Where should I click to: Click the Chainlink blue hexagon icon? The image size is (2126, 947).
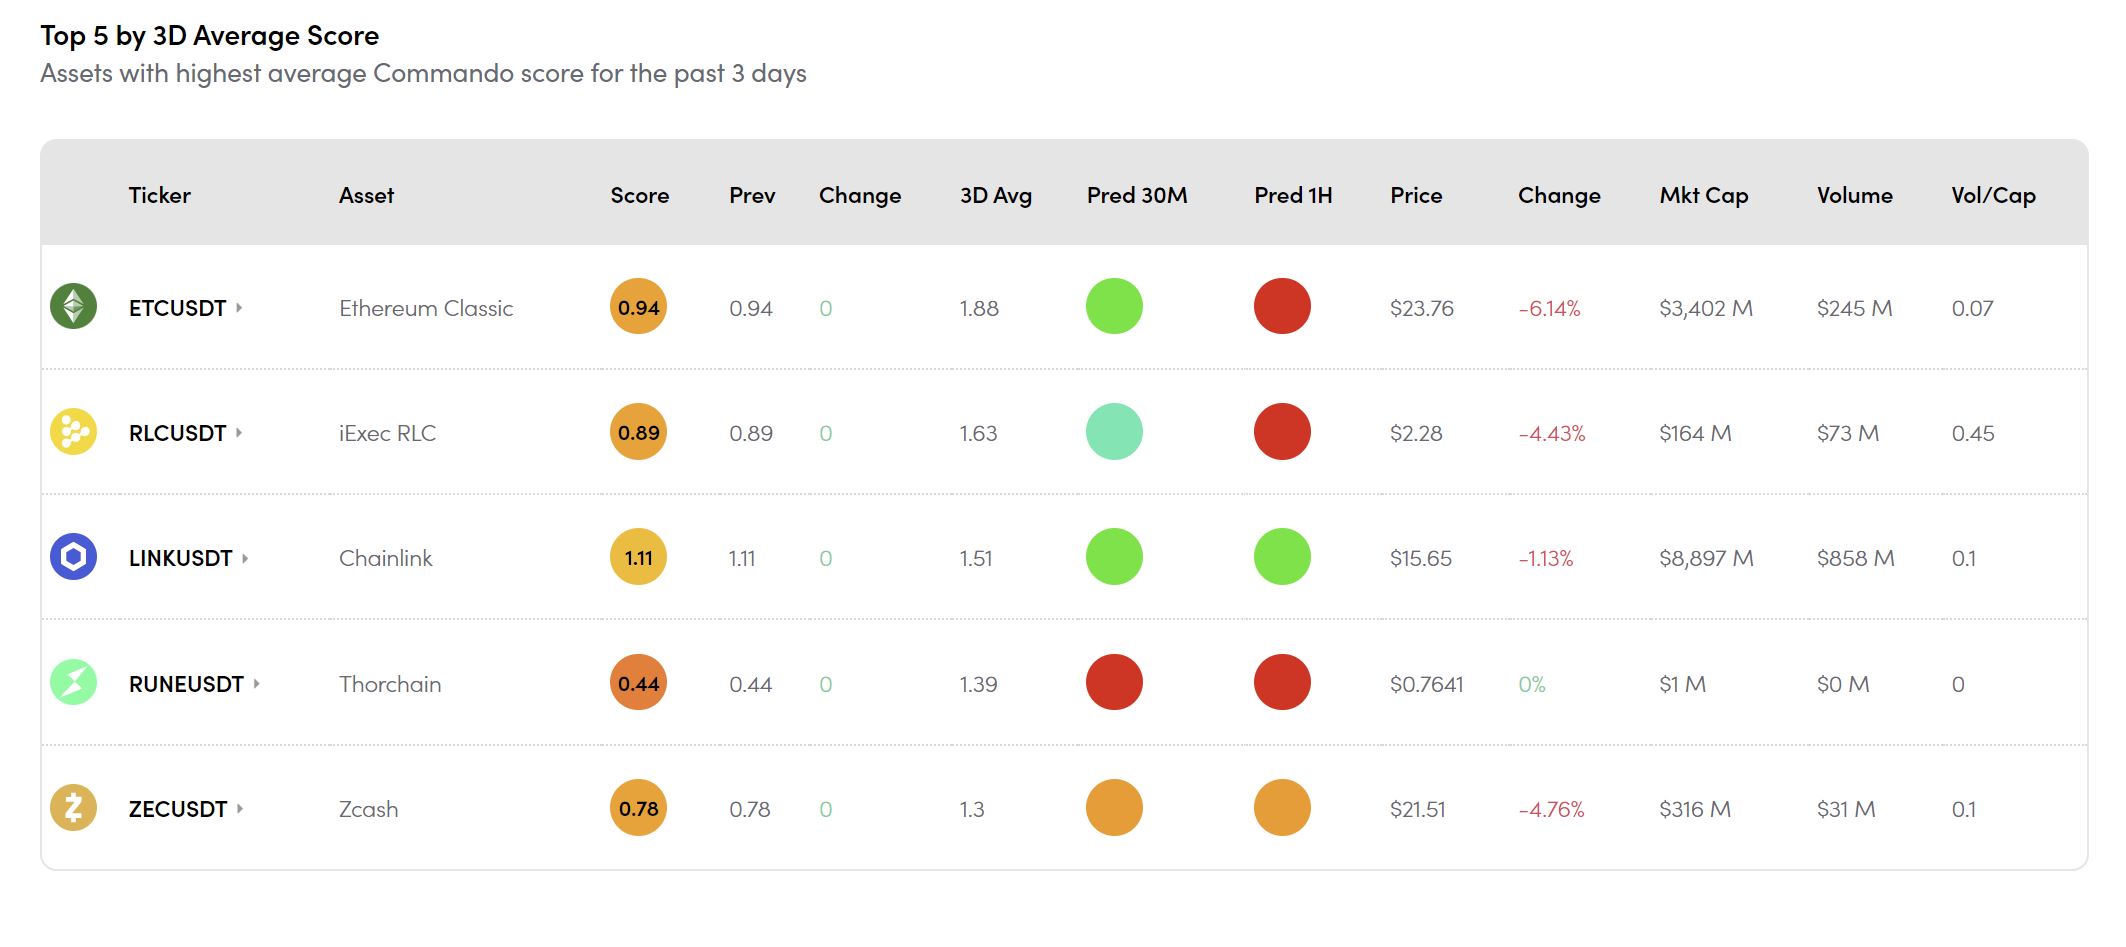tap(73, 557)
